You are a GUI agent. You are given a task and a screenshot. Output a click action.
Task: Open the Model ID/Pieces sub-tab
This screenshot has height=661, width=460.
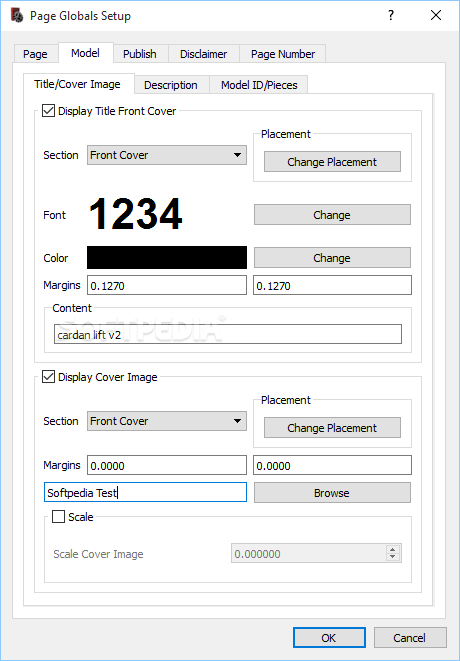pos(259,85)
